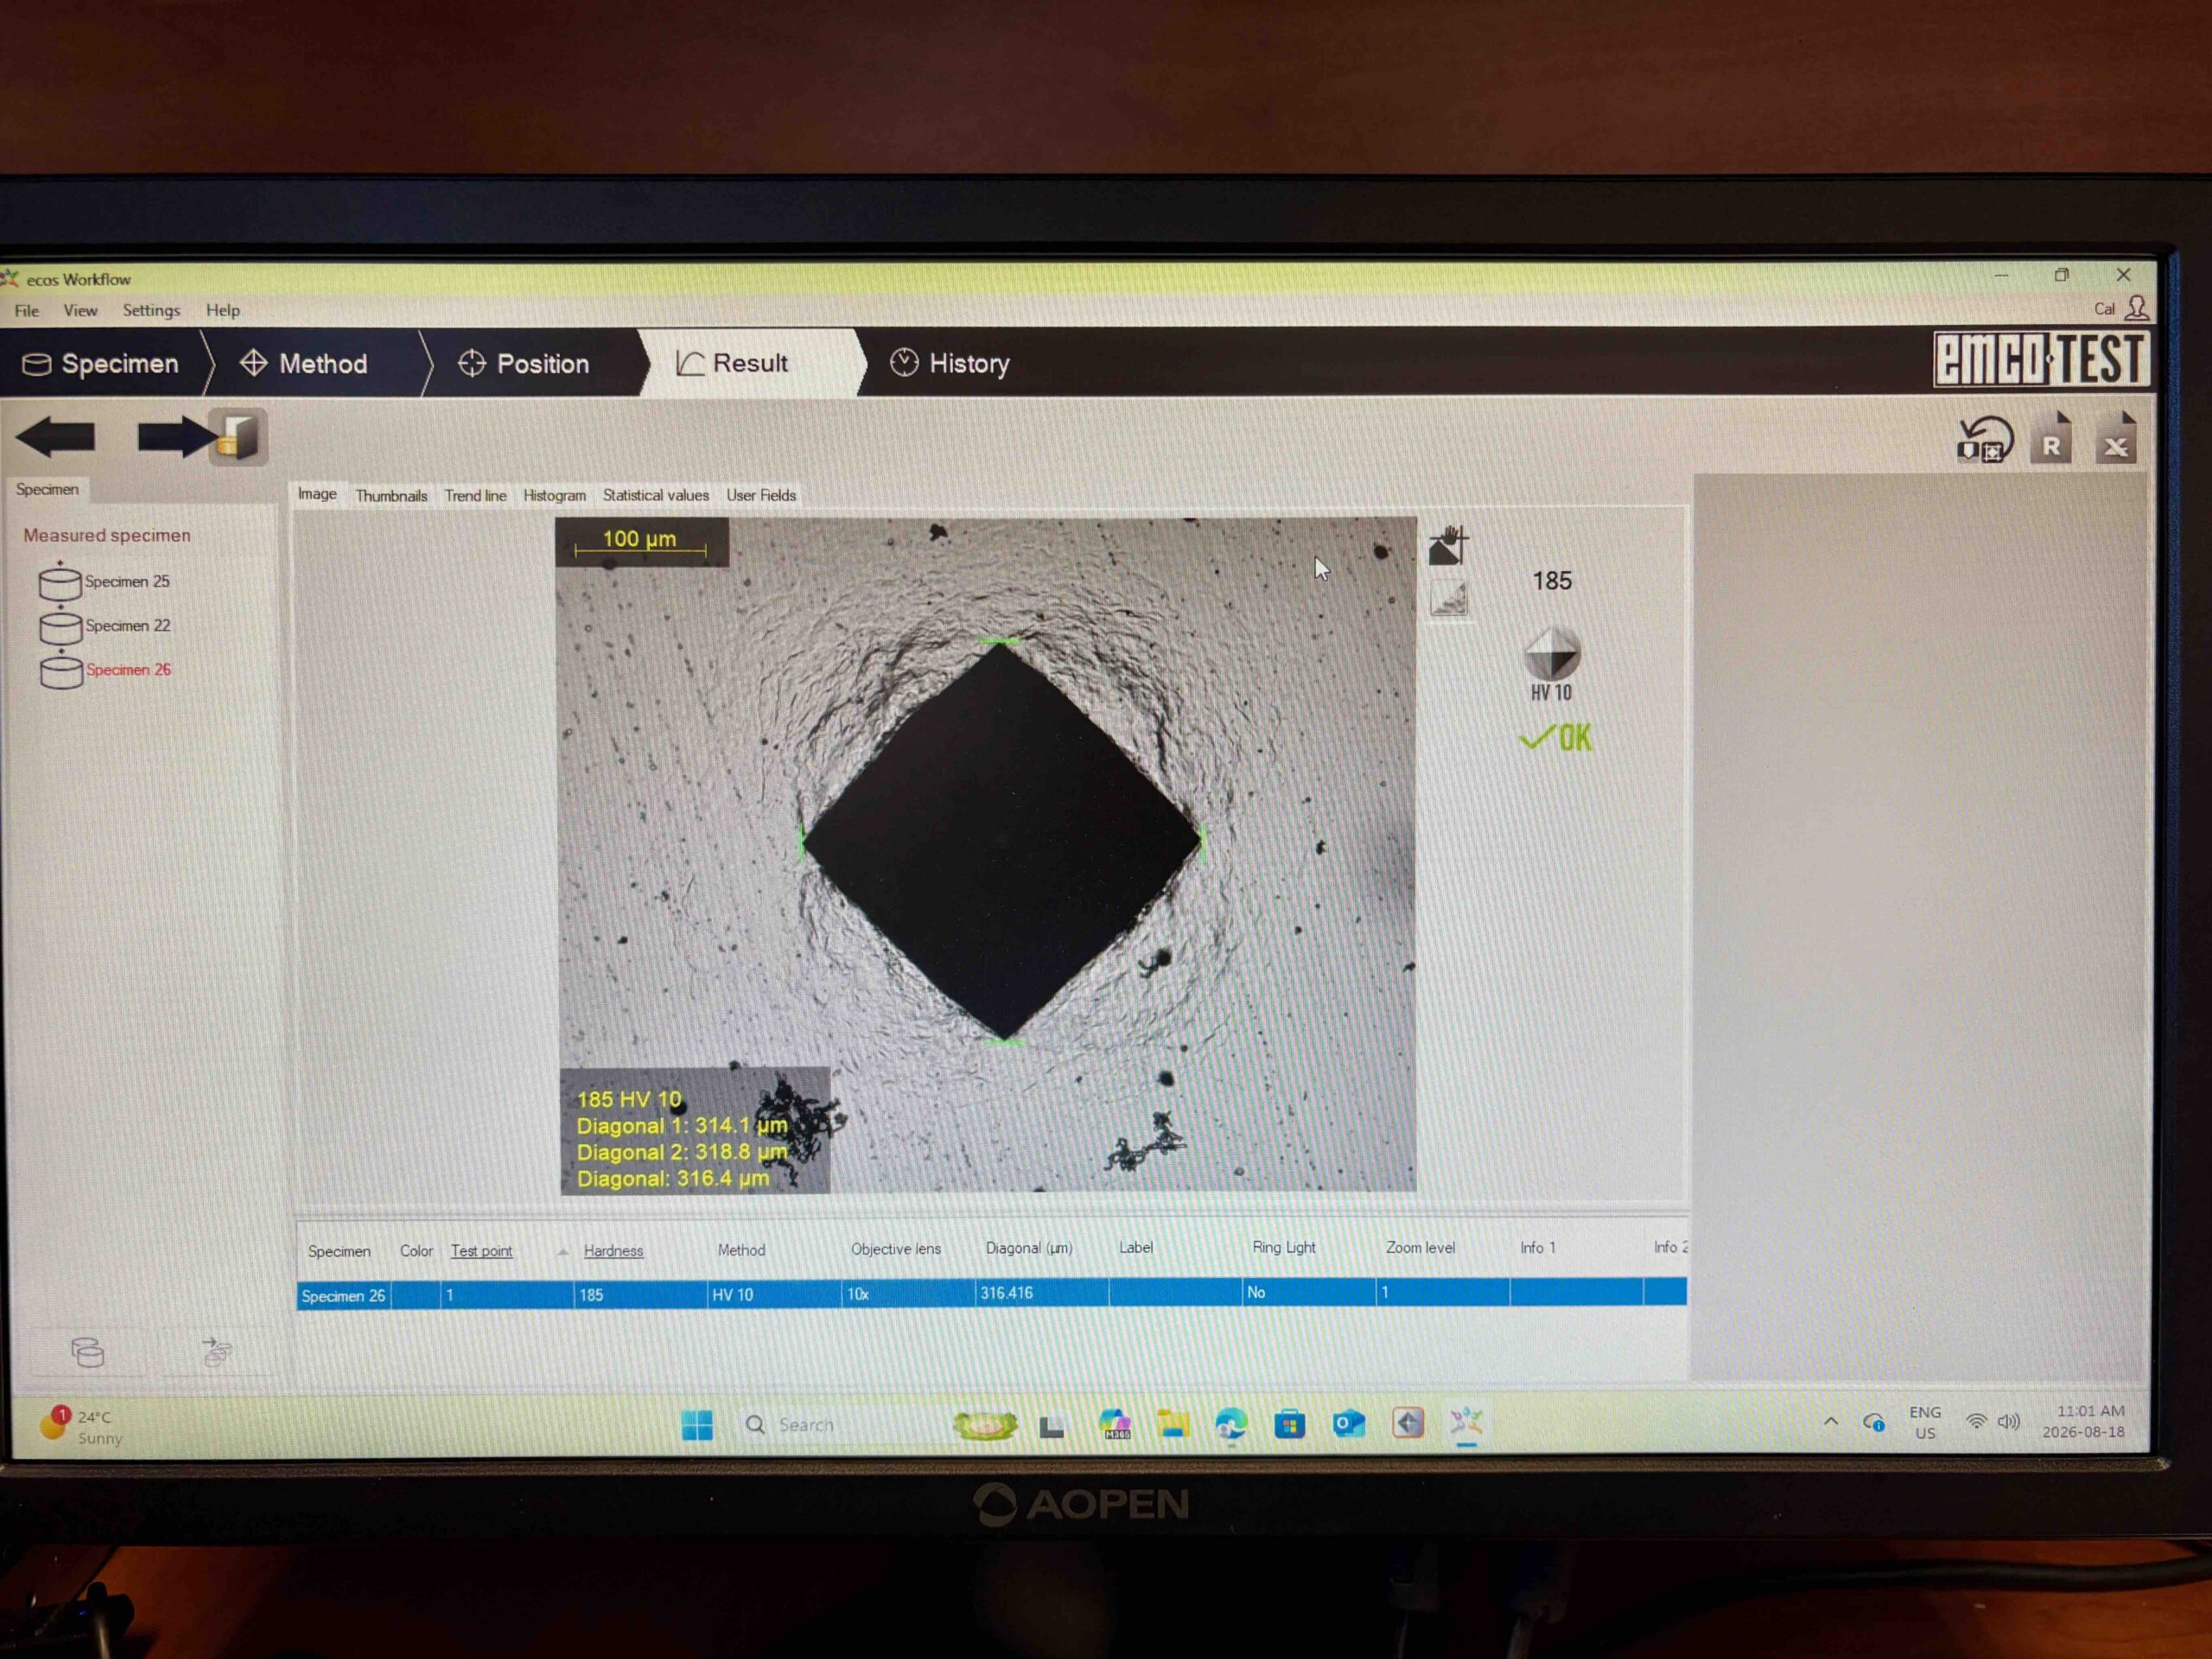Screen dimensions: 2212x1659
Task: Open the View menu
Action: [80, 311]
